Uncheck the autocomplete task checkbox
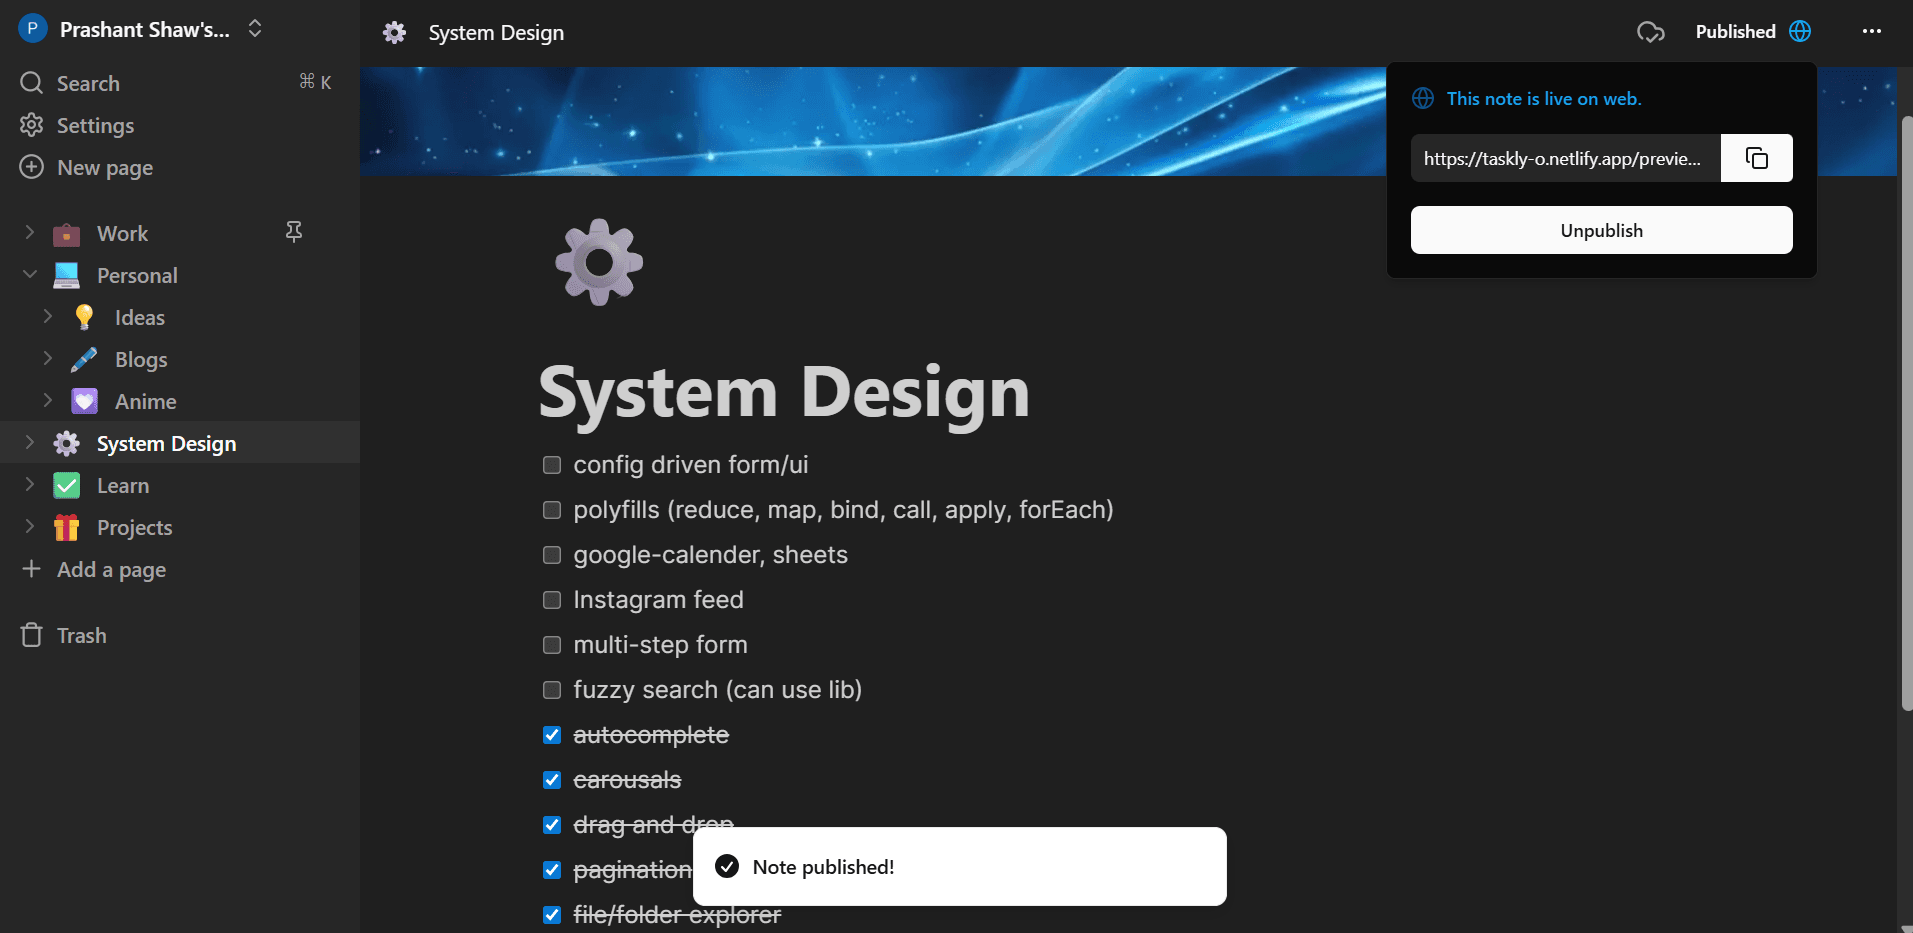 tap(552, 735)
